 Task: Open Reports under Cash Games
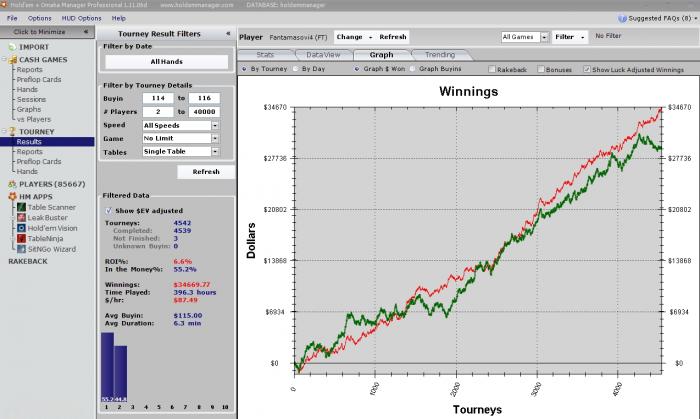click(29, 70)
